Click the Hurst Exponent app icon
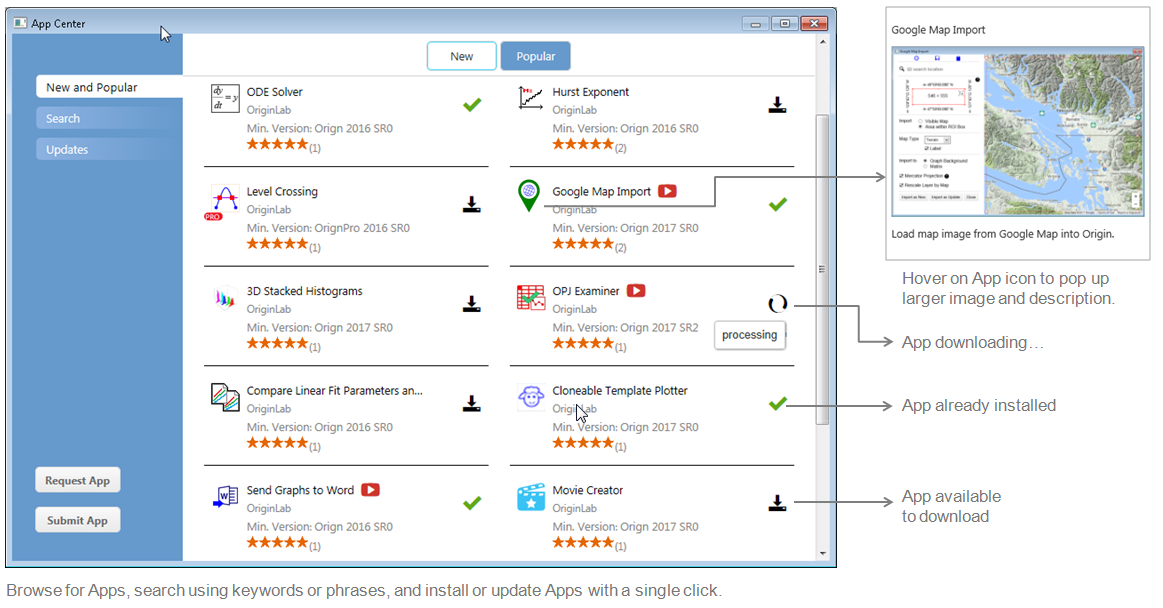Viewport: 1163px width, 608px height. coord(530,99)
